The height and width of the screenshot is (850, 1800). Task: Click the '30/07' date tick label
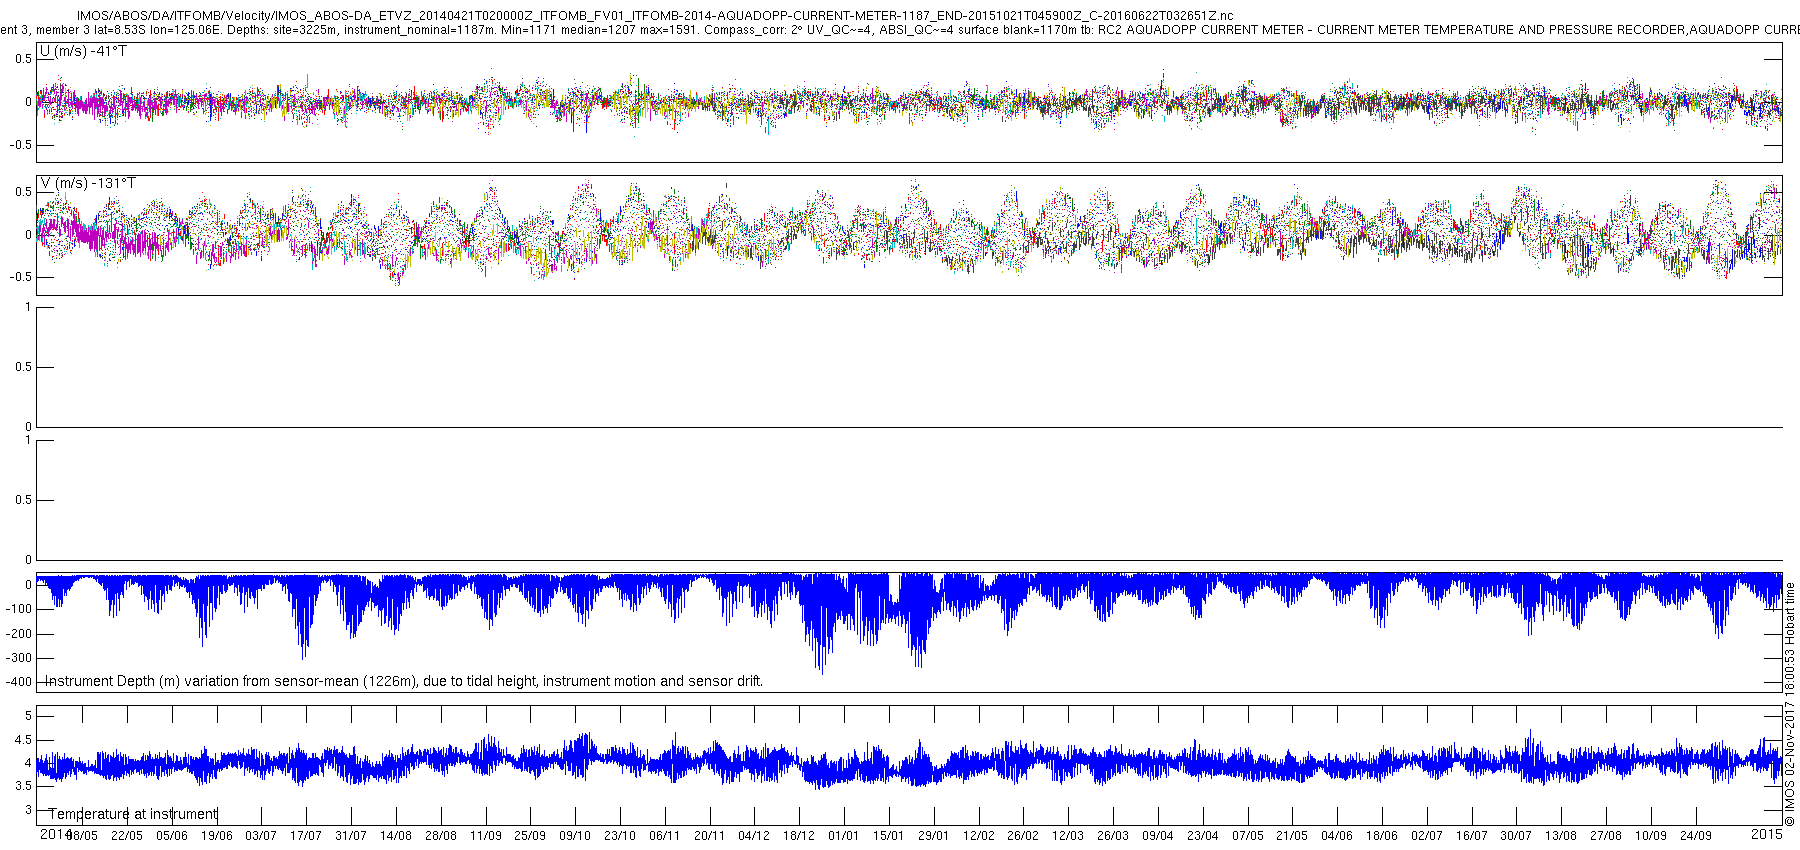tap(1516, 836)
